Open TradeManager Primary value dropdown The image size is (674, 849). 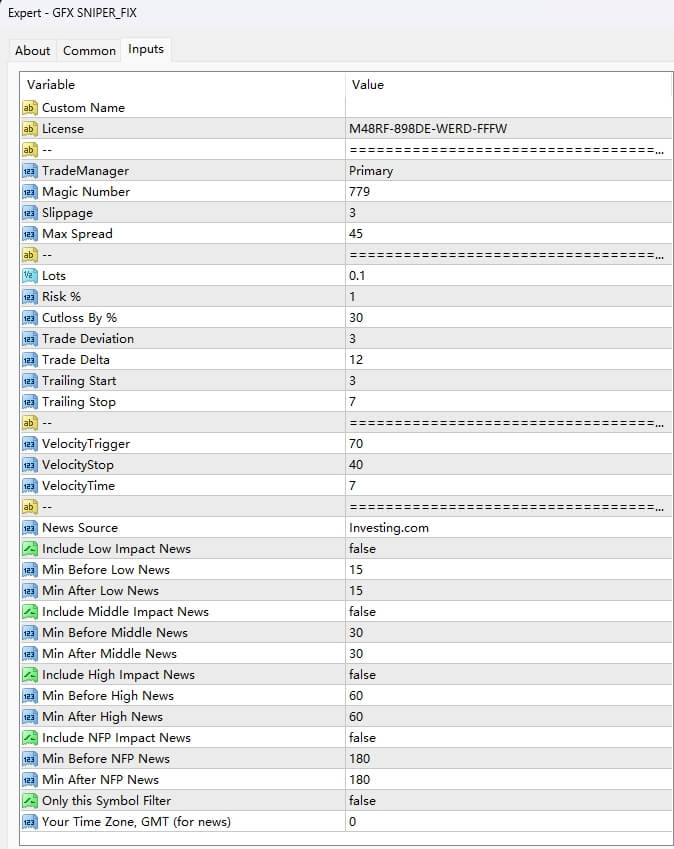509,171
